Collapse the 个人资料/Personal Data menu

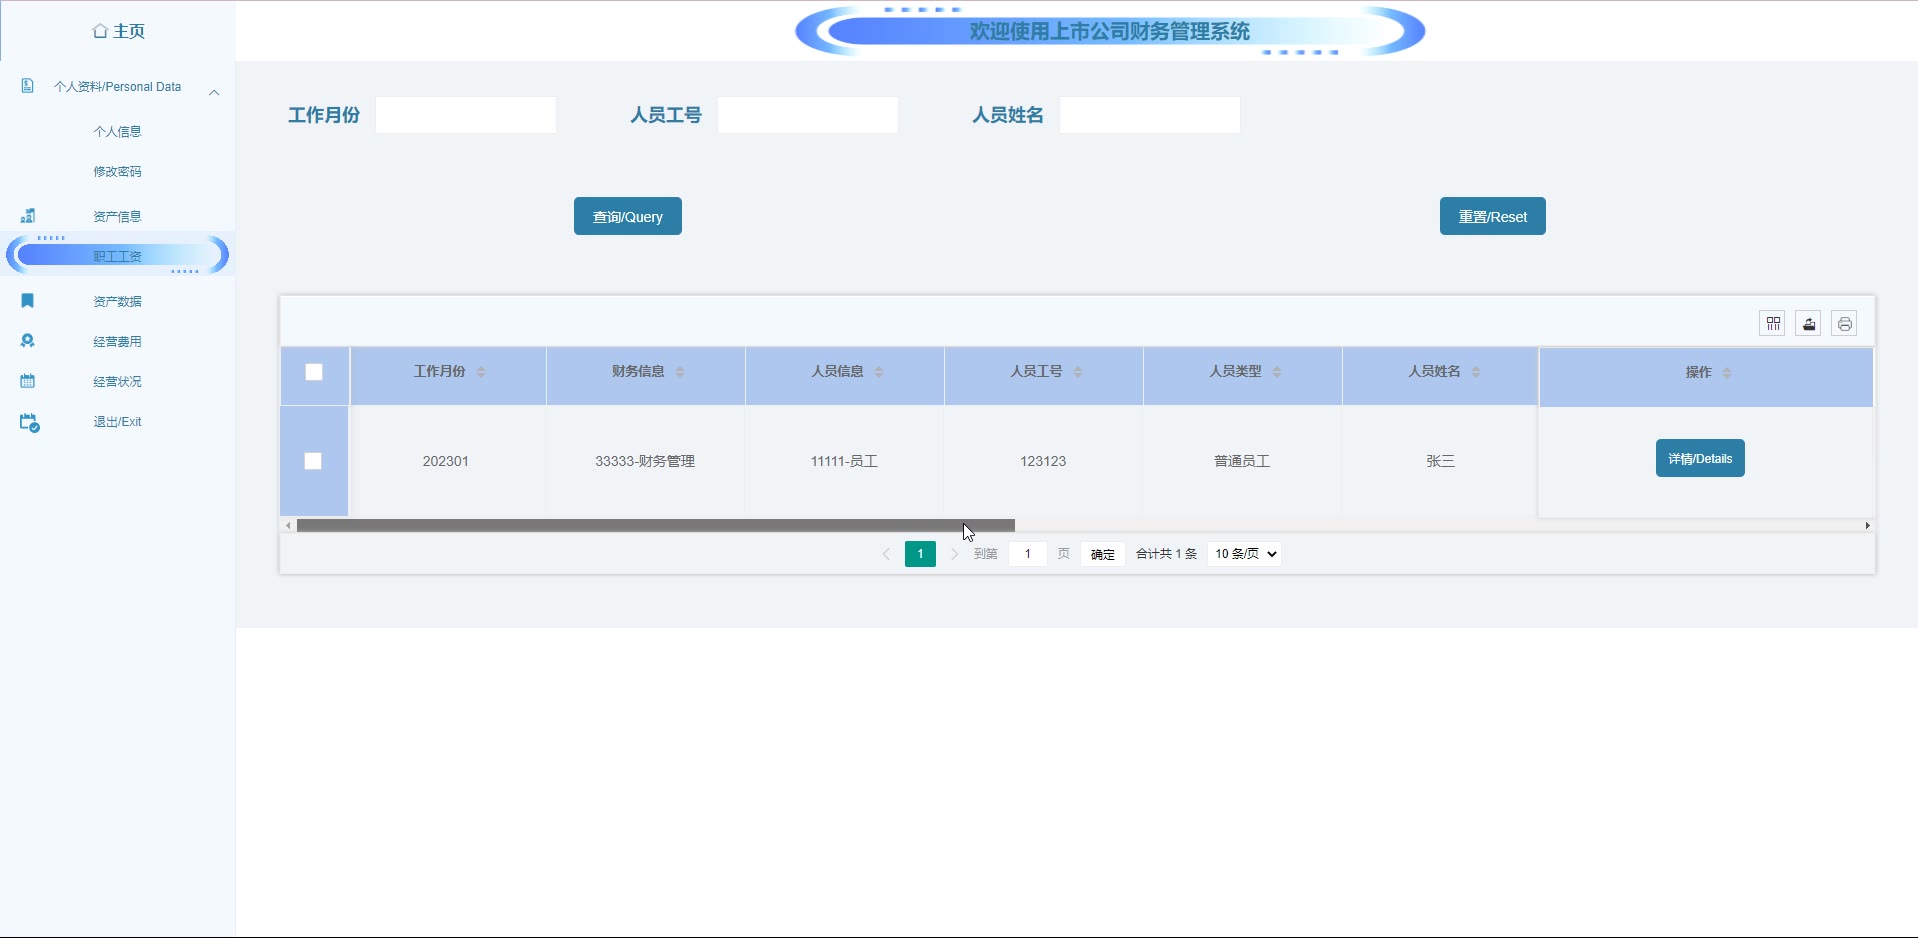214,92
